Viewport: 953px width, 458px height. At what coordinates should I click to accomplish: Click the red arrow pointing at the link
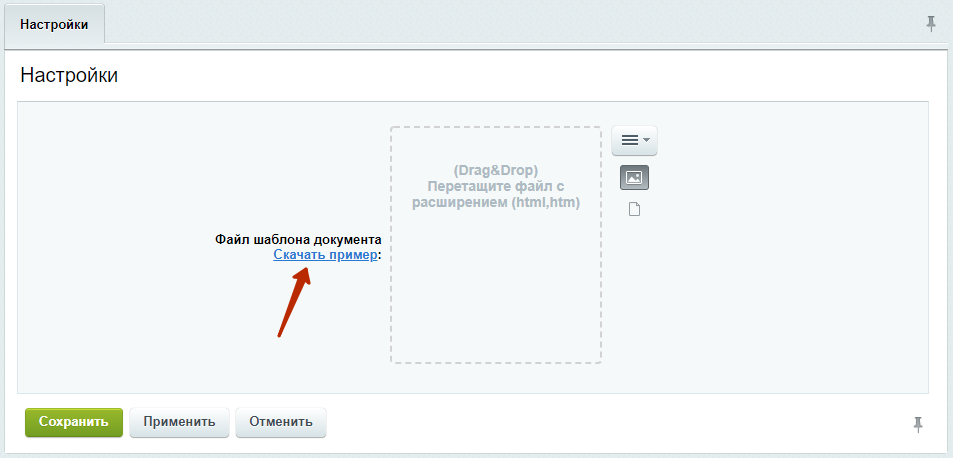coord(294,302)
